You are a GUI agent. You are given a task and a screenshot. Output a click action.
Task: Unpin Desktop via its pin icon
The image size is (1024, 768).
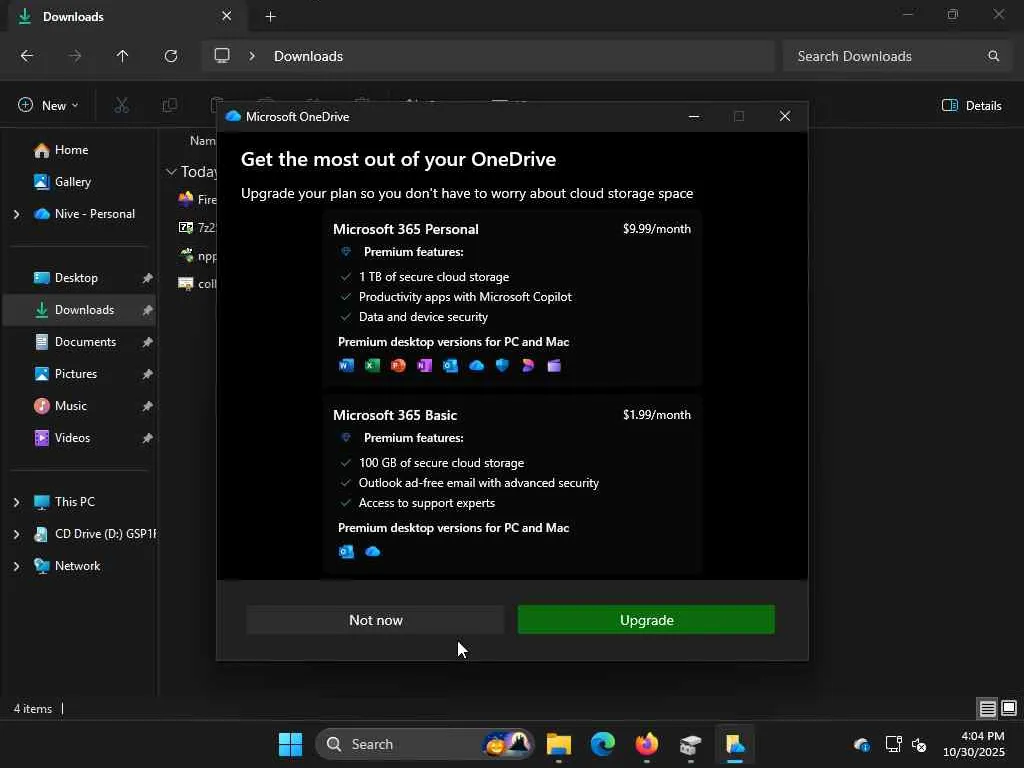[x=148, y=278]
